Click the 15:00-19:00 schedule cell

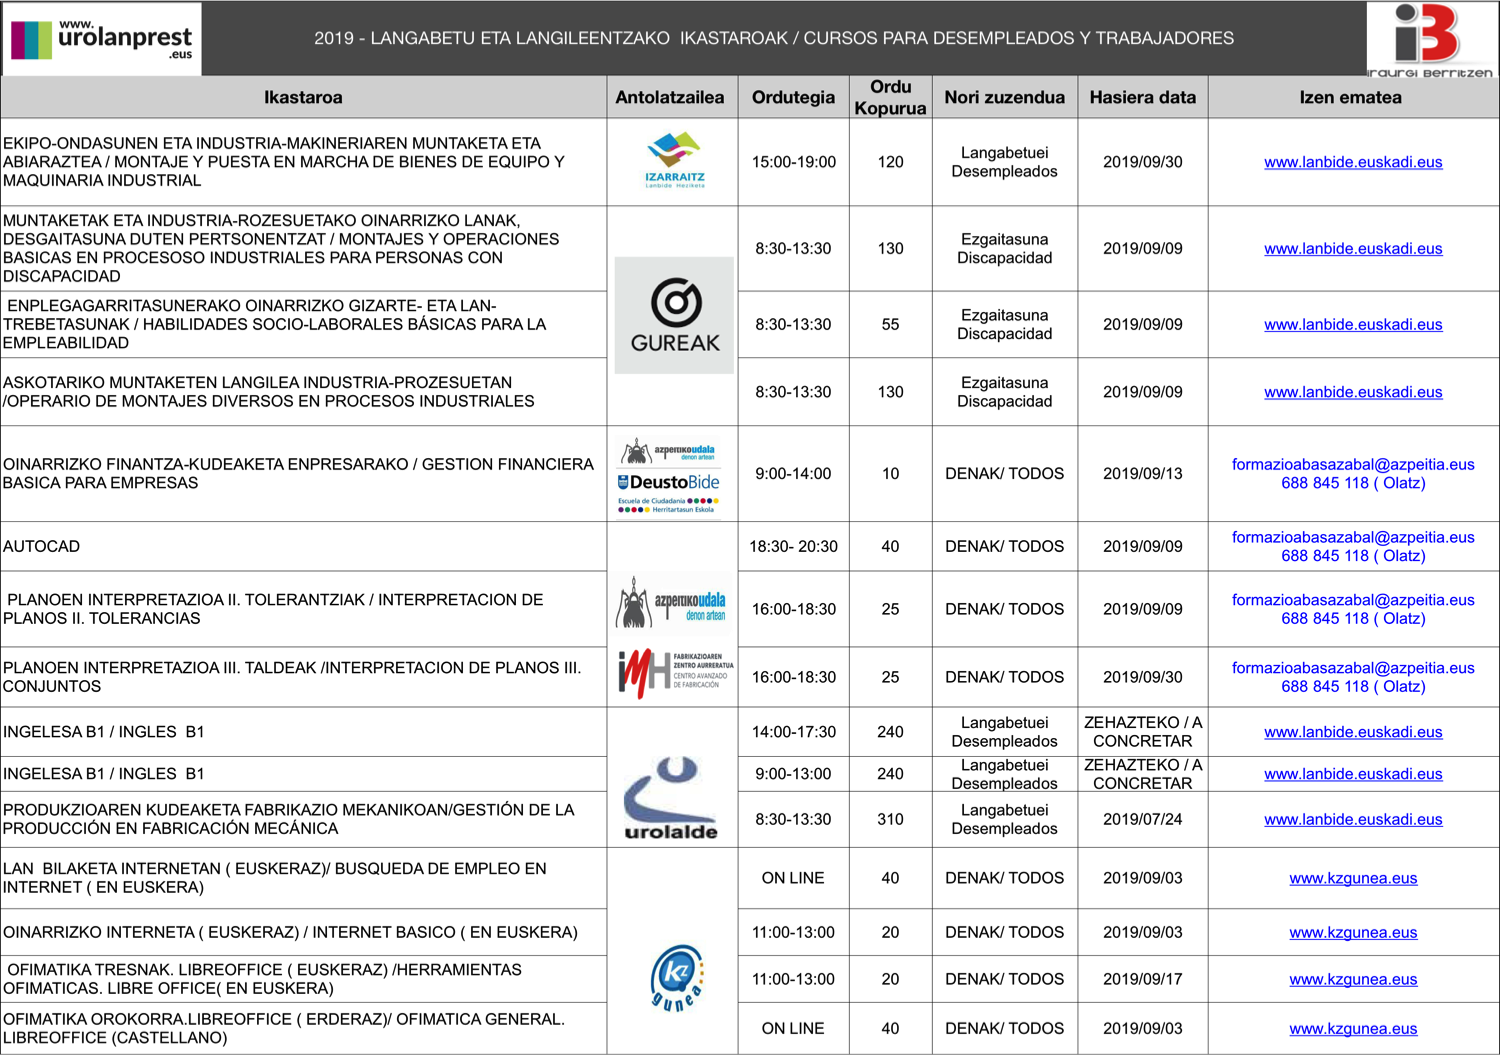tap(793, 162)
